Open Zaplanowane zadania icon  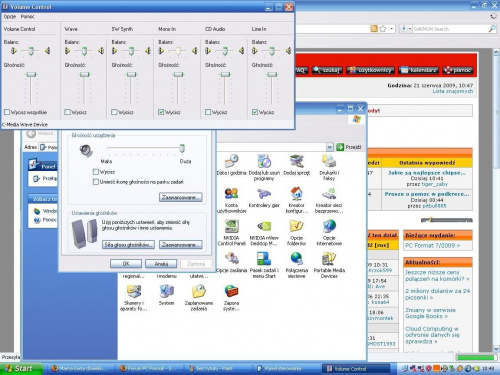coord(199,292)
